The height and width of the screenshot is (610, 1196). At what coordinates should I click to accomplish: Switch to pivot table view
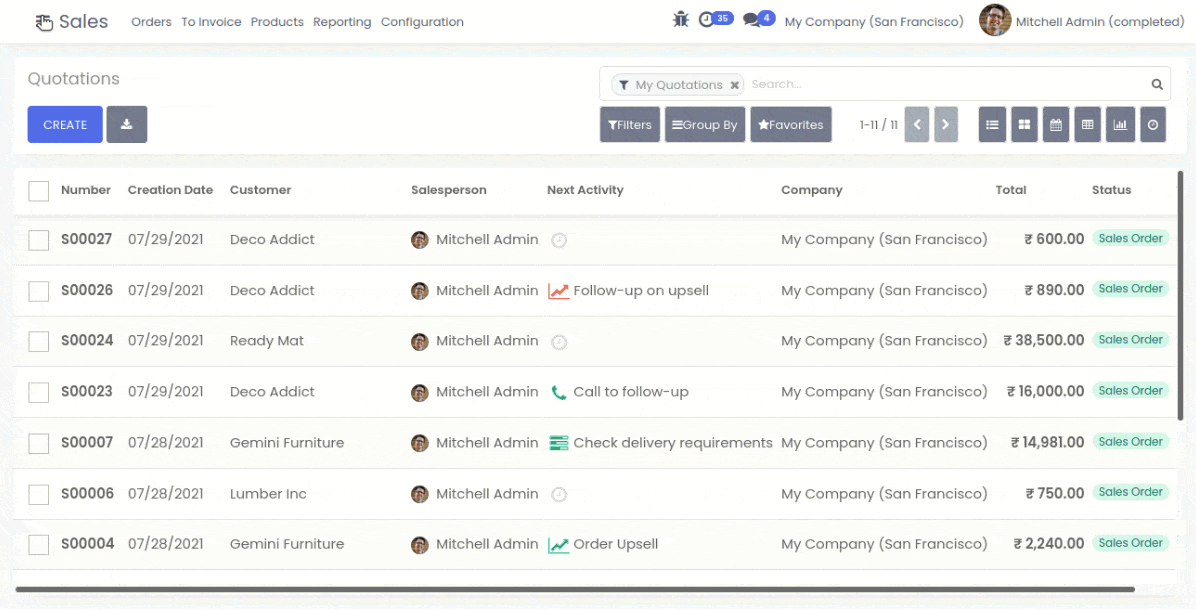[1088, 125]
